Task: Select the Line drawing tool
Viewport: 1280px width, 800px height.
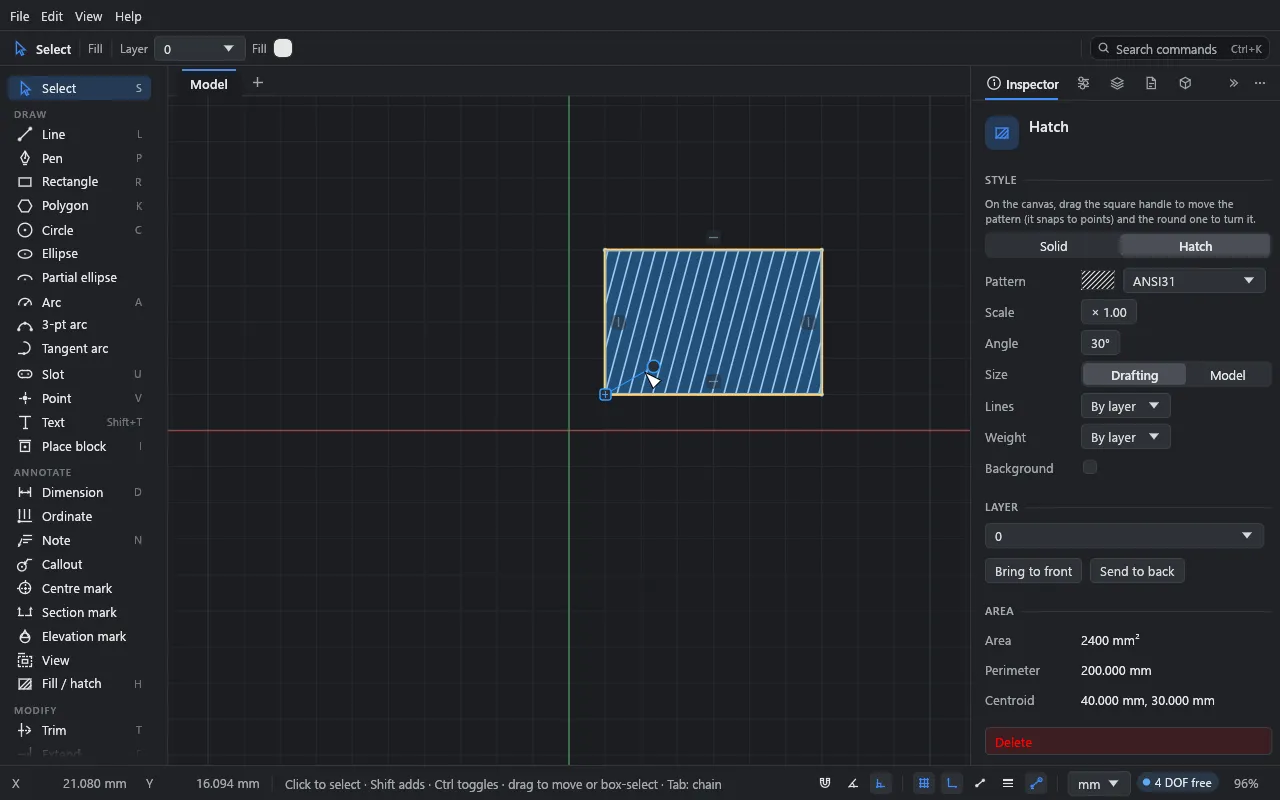Action: (79, 134)
